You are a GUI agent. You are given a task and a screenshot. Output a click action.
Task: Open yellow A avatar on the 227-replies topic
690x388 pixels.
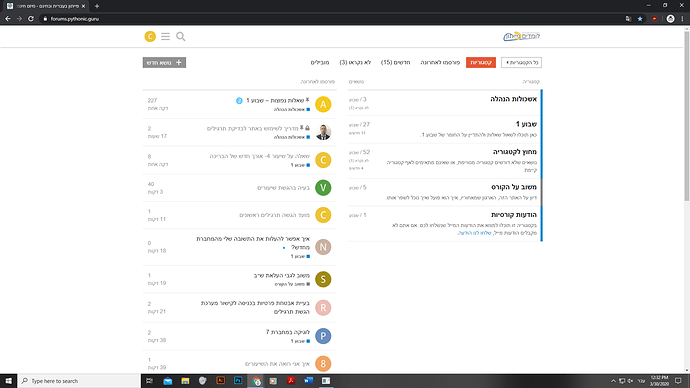coord(323,105)
